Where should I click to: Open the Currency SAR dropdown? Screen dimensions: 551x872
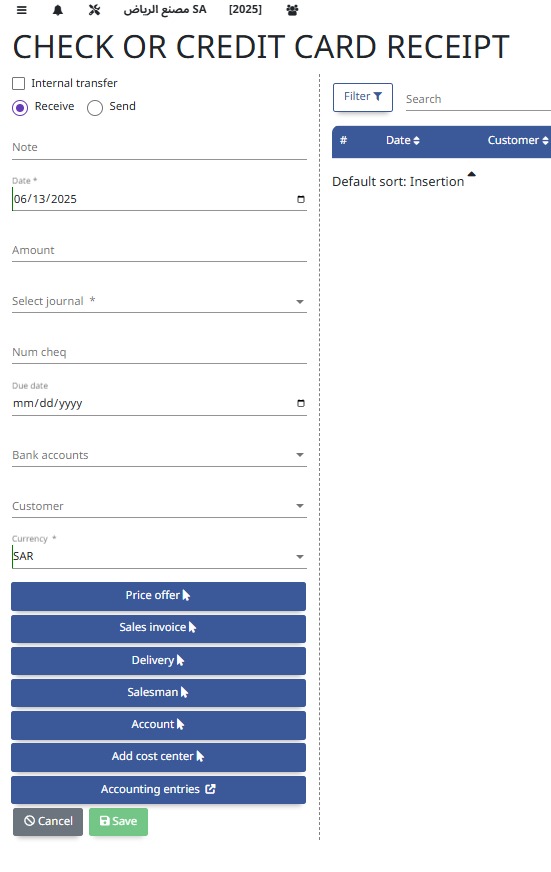(159, 557)
